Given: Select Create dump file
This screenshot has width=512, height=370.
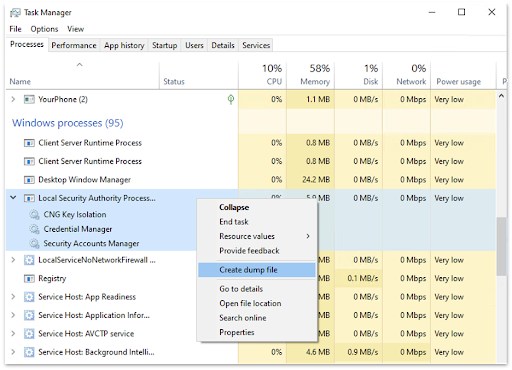Looking at the screenshot, I should click(x=257, y=270).
